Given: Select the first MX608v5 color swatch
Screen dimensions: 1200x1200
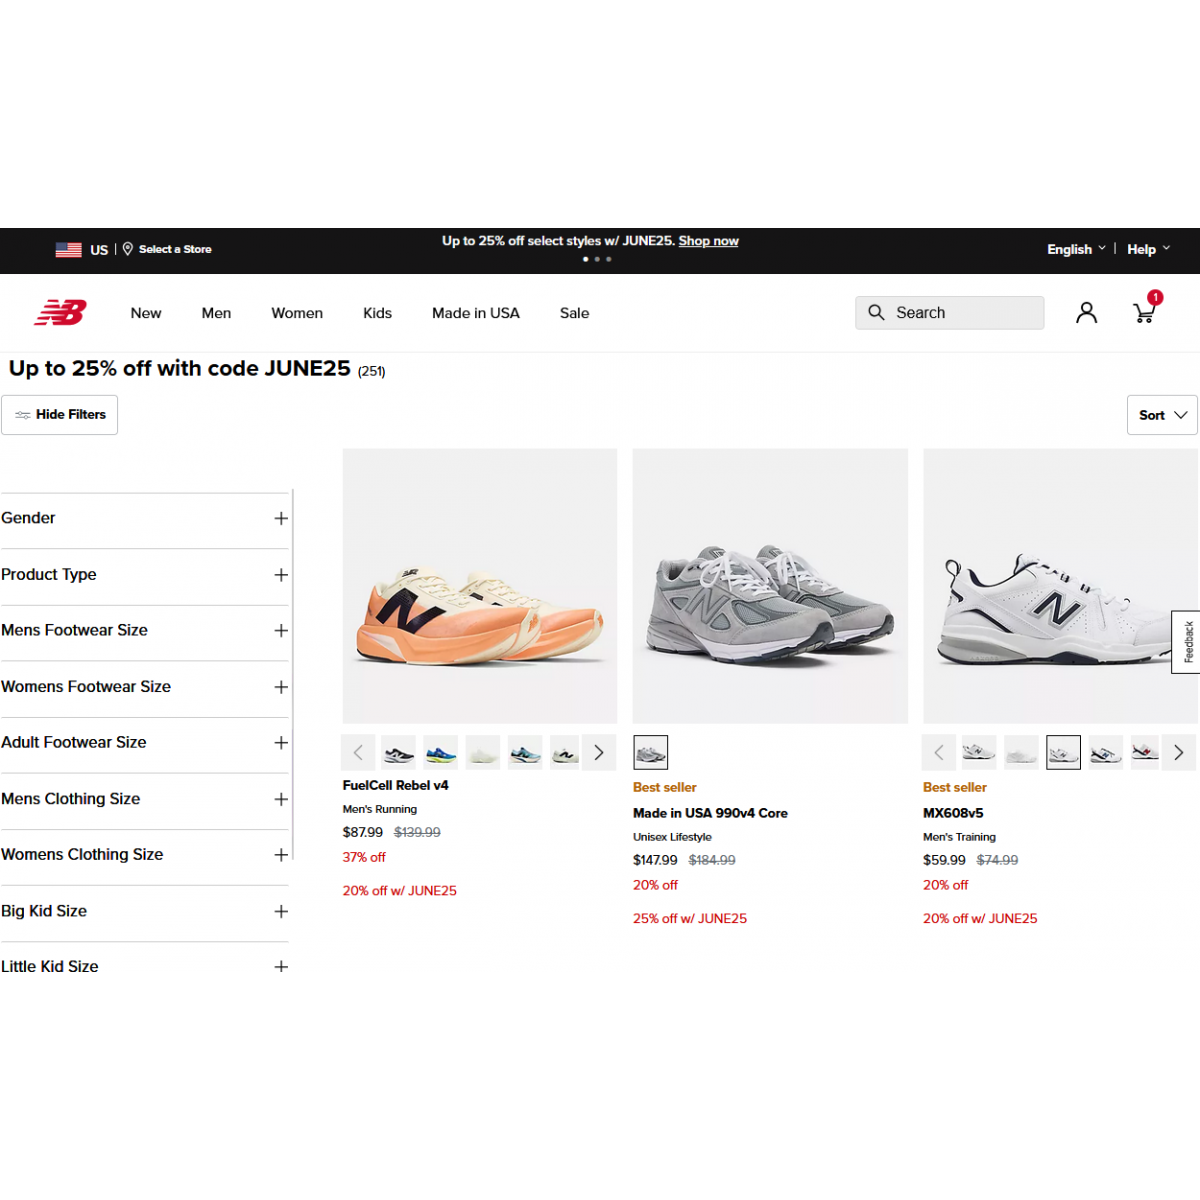Looking at the screenshot, I should click(979, 752).
